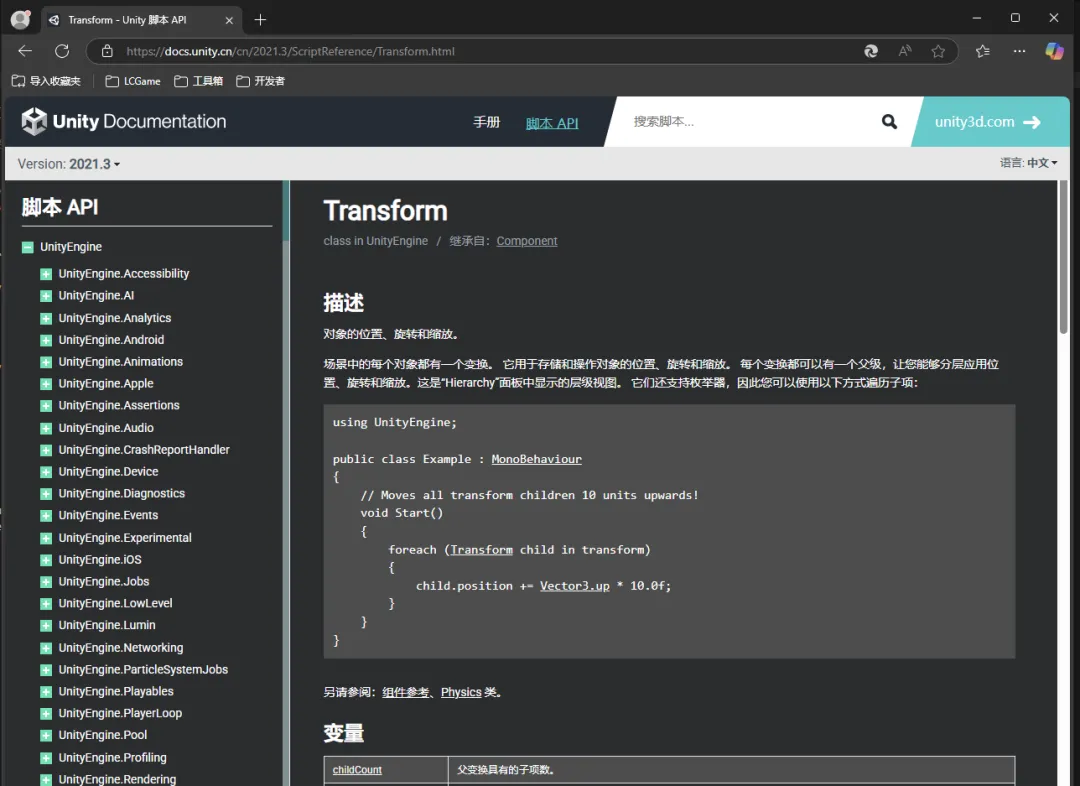Image resolution: width=1080 pixels, height=786 pixels.
Task: Expand the UnityEngine.AI node
Action: 46,296
